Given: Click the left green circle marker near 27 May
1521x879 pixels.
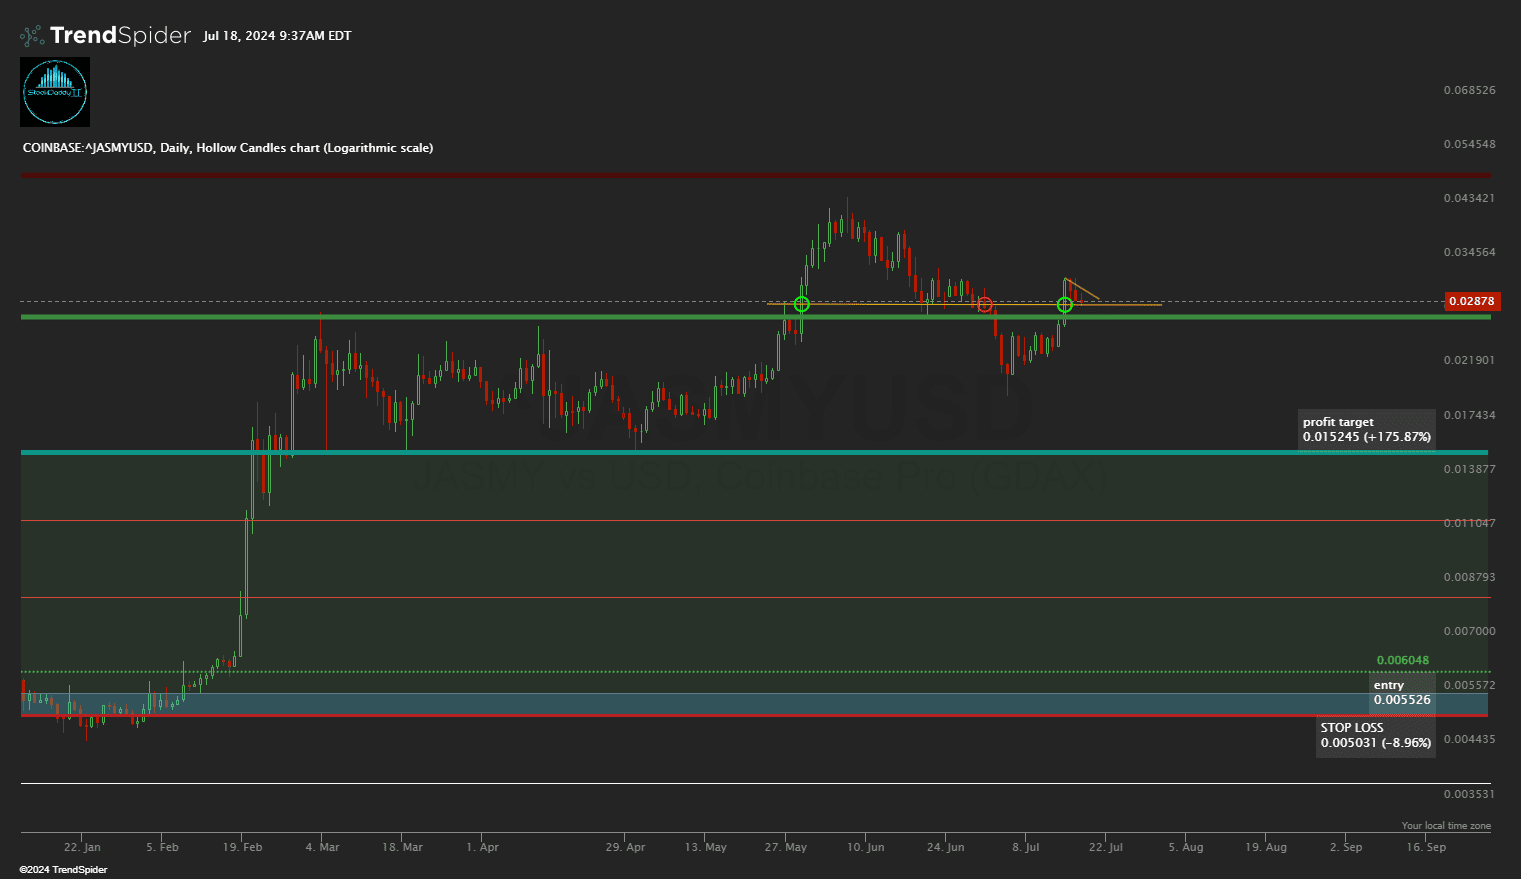Looking at the screenshot, I should (x=801, y=304).
